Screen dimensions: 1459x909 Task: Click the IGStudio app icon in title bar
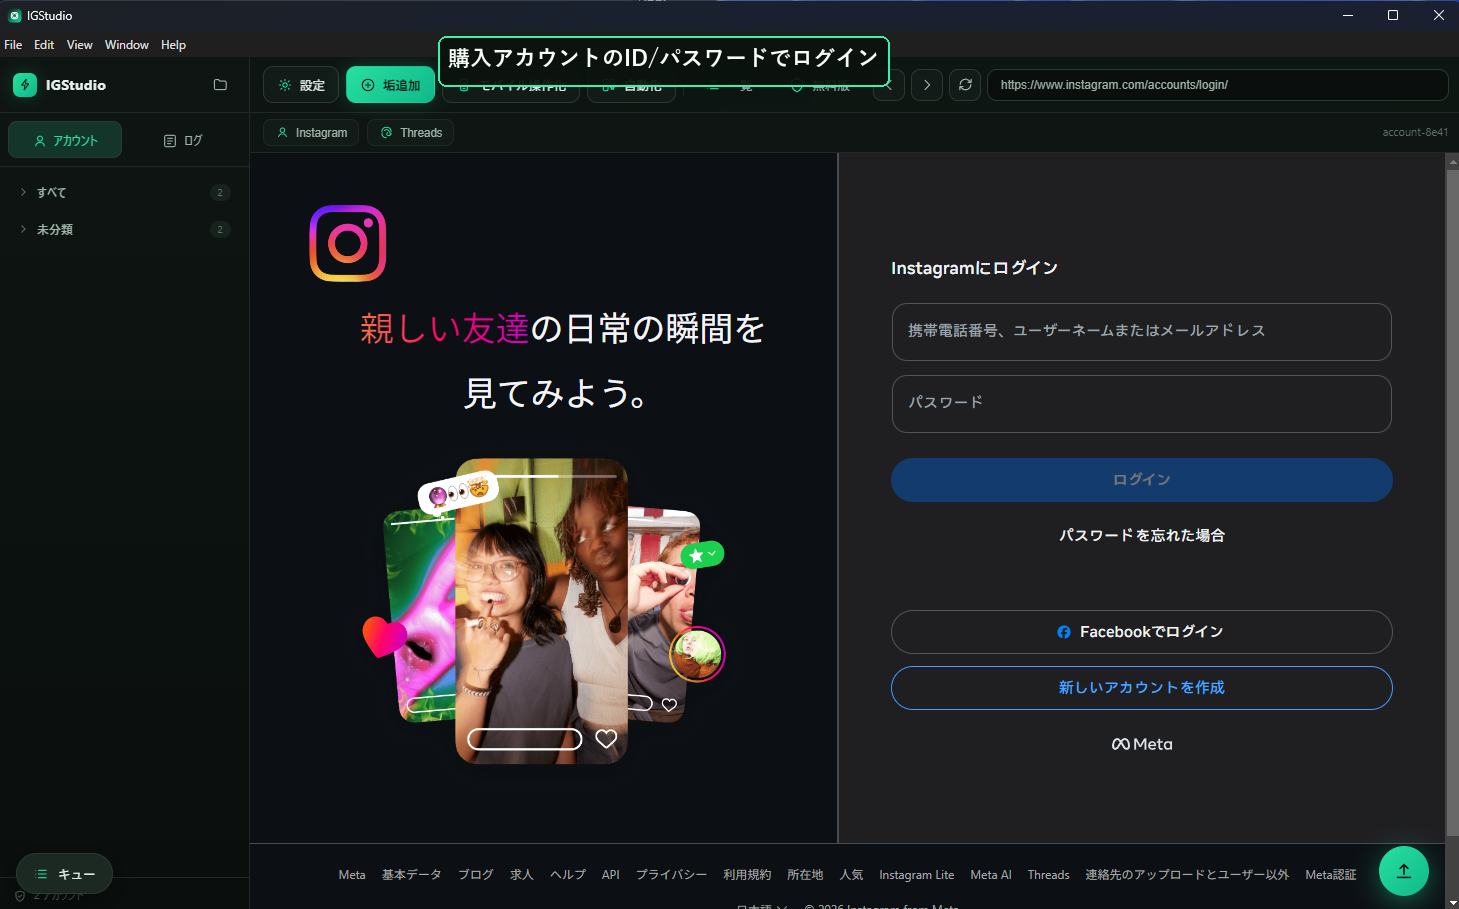point(14,15)
